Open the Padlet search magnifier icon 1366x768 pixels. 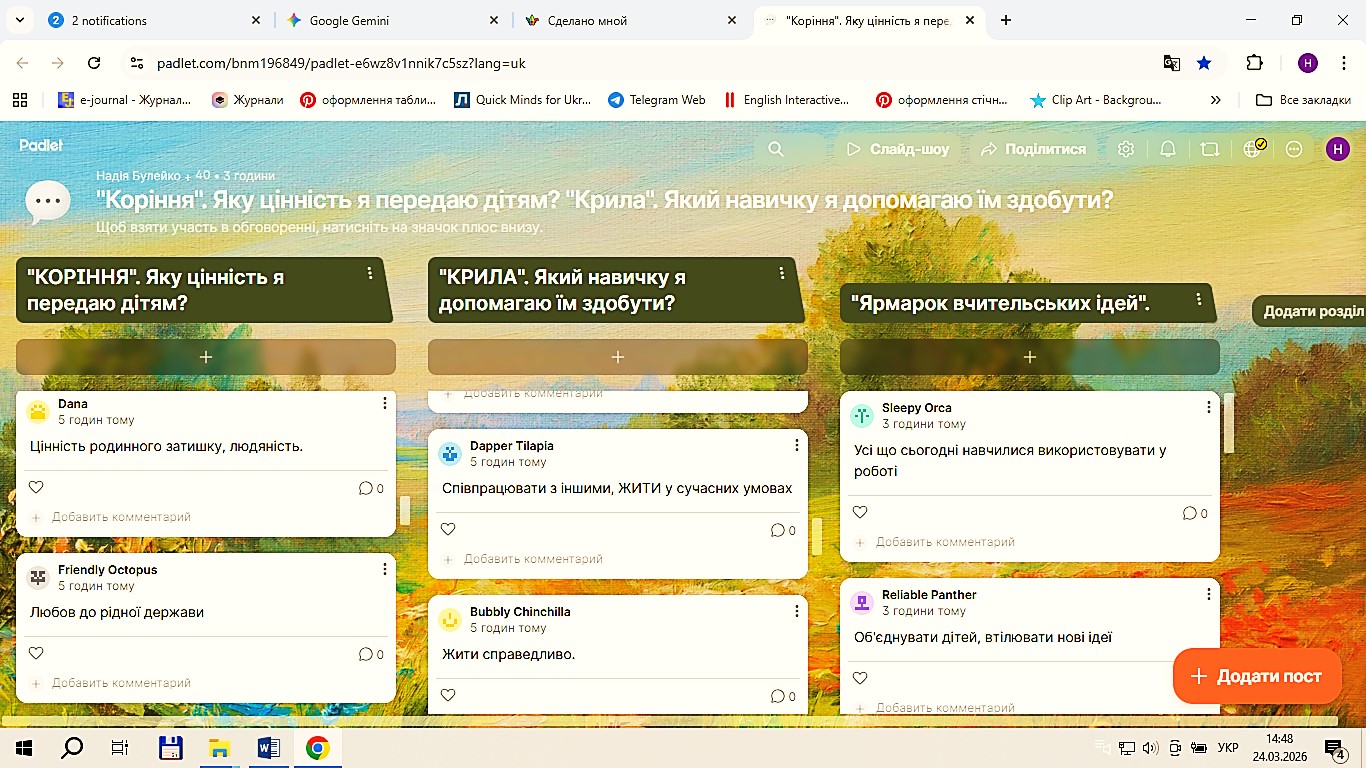[776, 149]
